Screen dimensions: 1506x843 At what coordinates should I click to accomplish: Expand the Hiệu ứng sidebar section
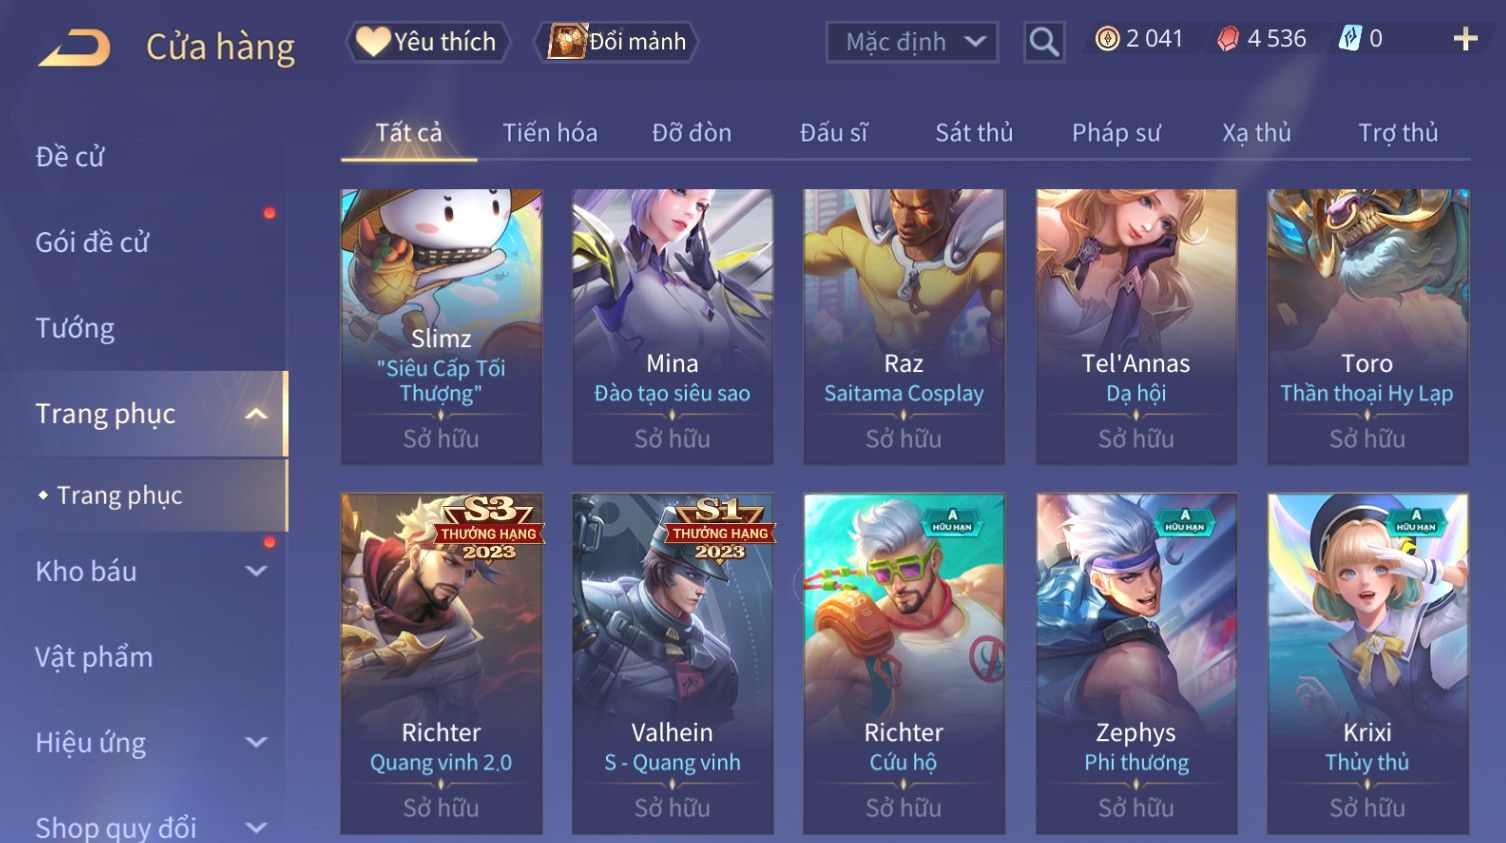256,742
